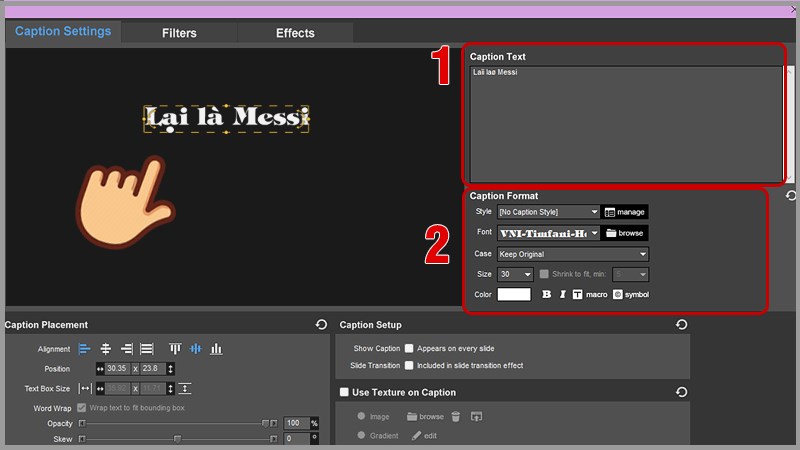Click browse for texture image

[425, 417]
